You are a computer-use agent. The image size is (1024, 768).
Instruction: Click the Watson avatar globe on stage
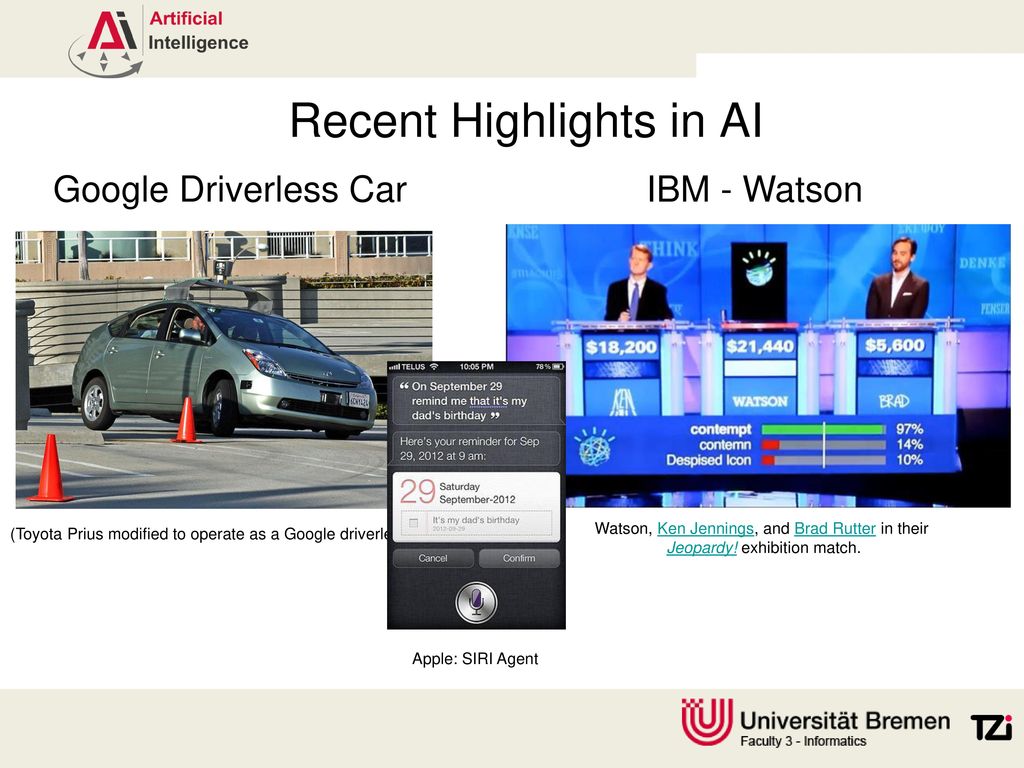(758, 269)
